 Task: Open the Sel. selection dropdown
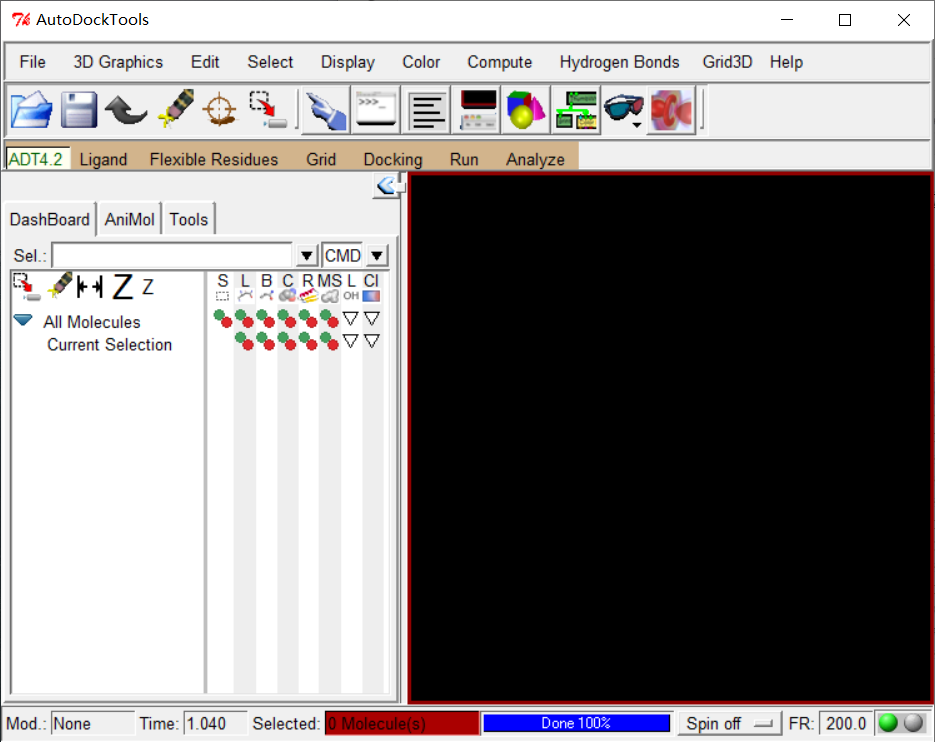305,255
